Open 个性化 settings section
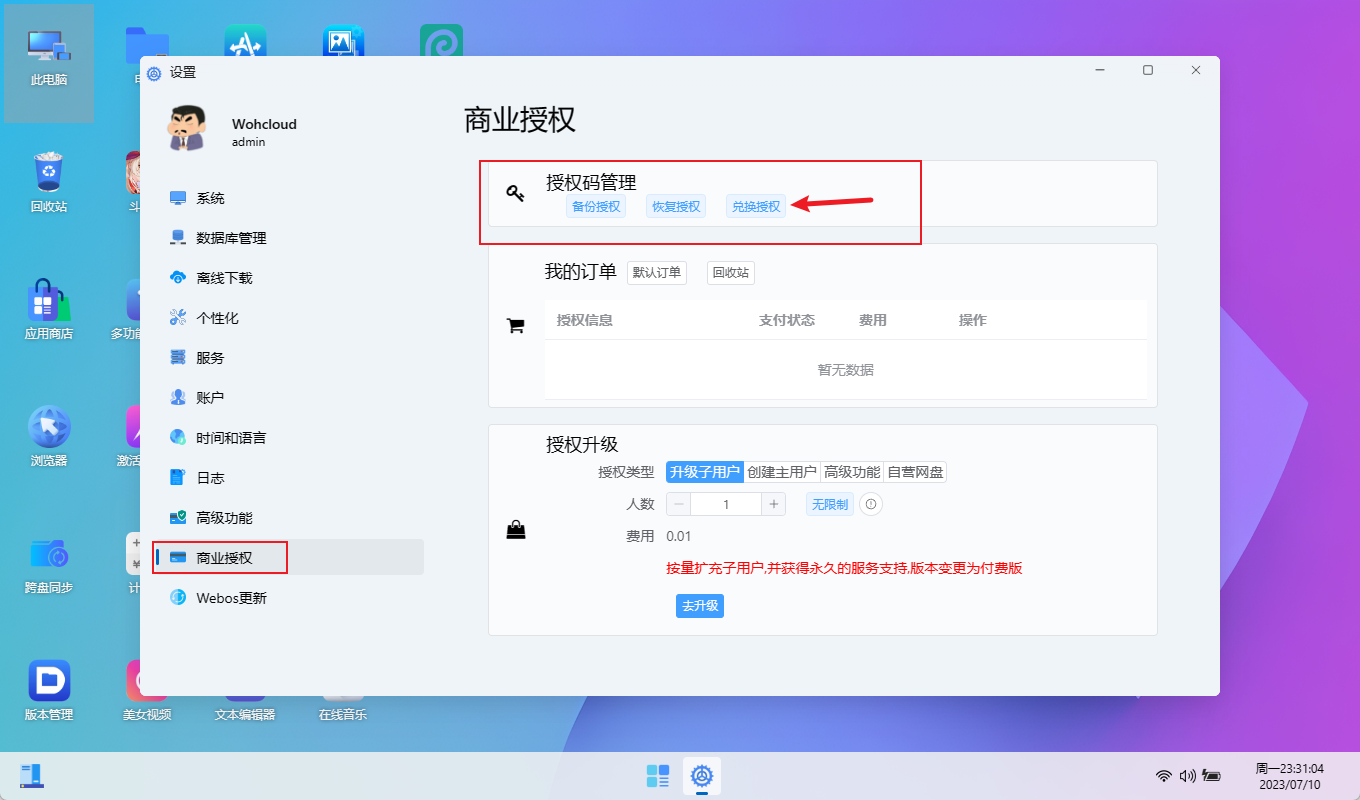 click(x=217, y=318)
